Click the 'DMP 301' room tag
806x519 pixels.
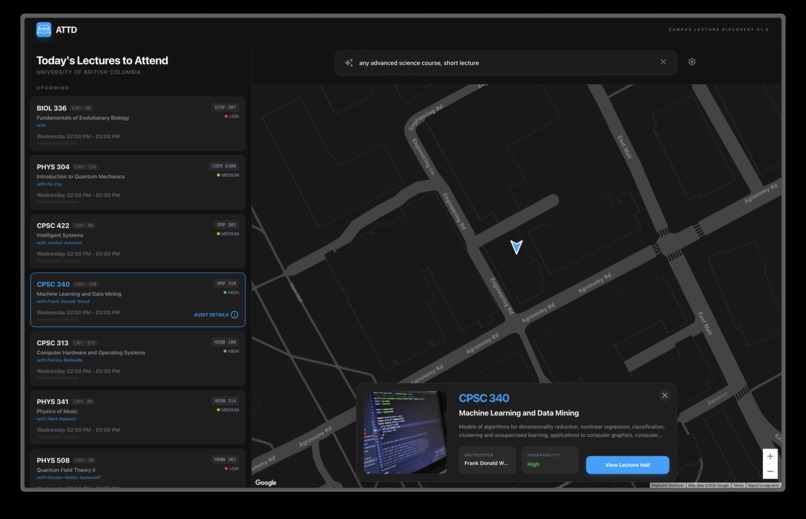coord(226,225)
